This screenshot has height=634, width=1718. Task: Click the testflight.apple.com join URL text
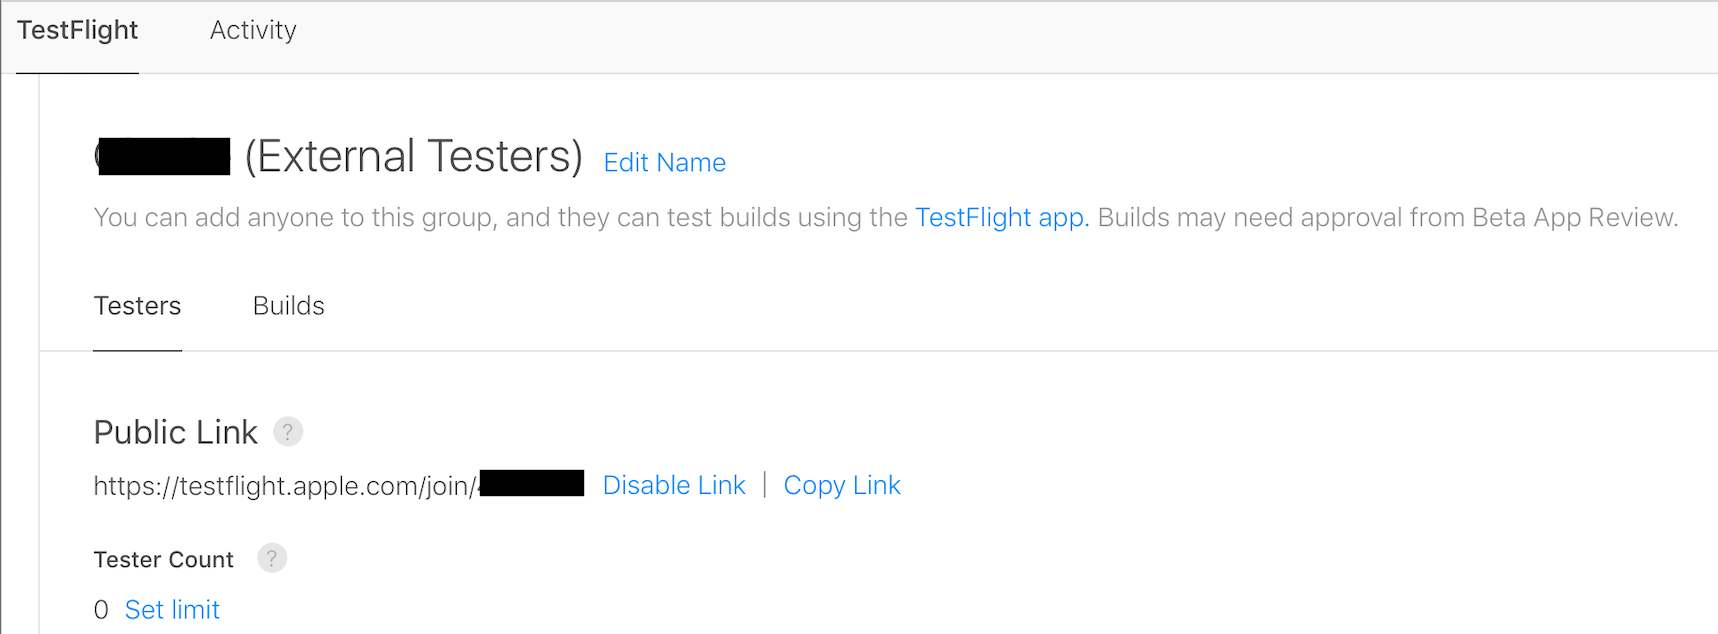coord(284,486)
